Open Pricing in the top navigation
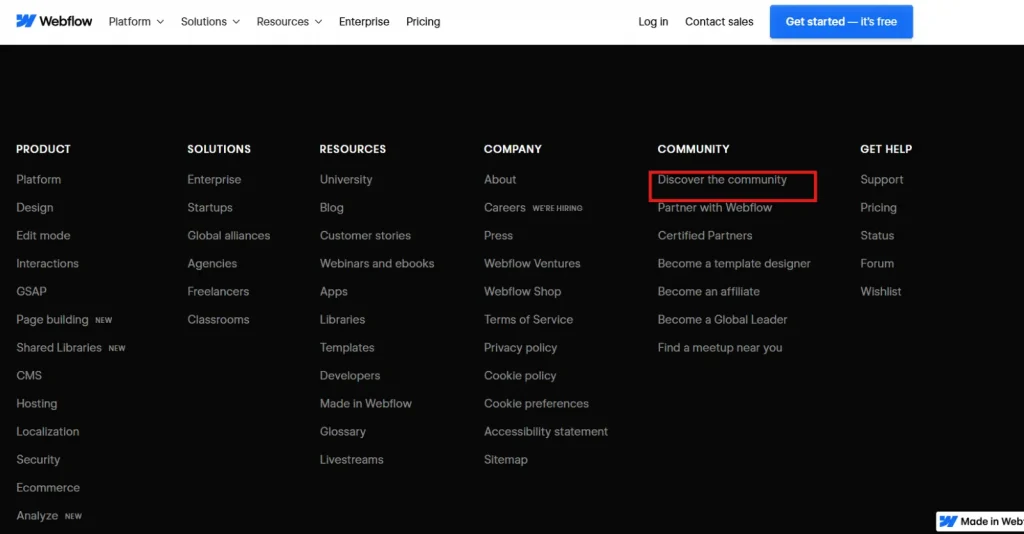 (x=423, y=22)
